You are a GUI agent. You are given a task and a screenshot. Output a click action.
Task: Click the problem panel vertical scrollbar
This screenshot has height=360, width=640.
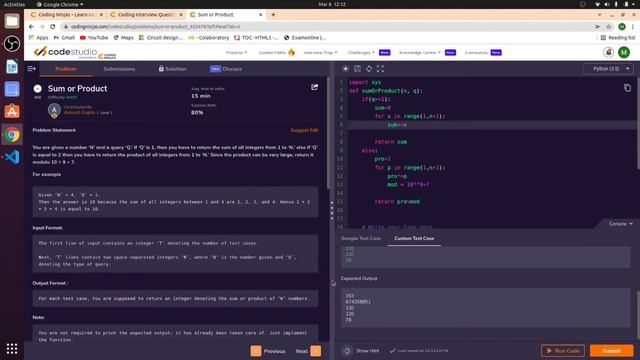click(x=328, y=133)
